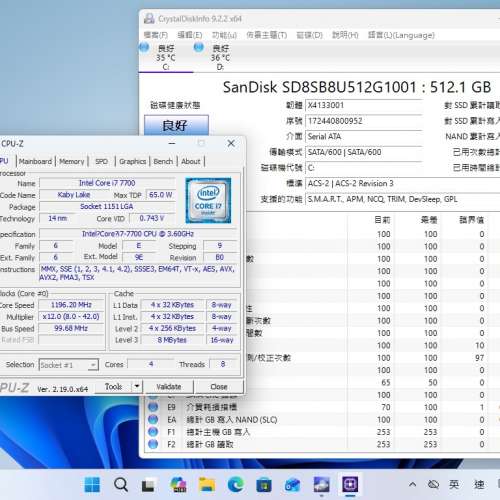This screenshot has height=500, width=500.
Task: Click the CrystalDiskInfo title bar app icon
Action: coord(149,19)
